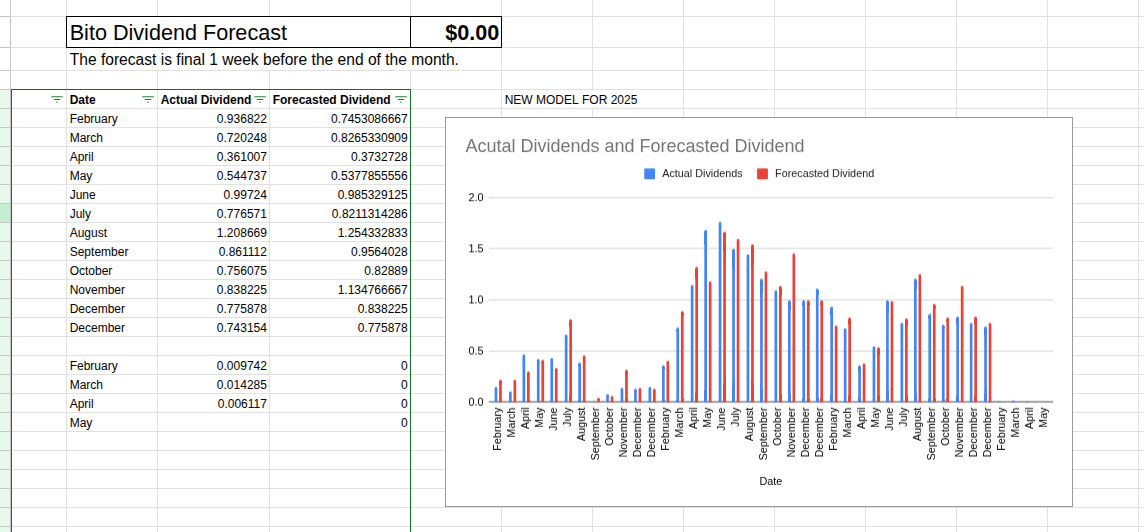
Task: Select the February cell beside 0.936822
Action: coord(112,119)
